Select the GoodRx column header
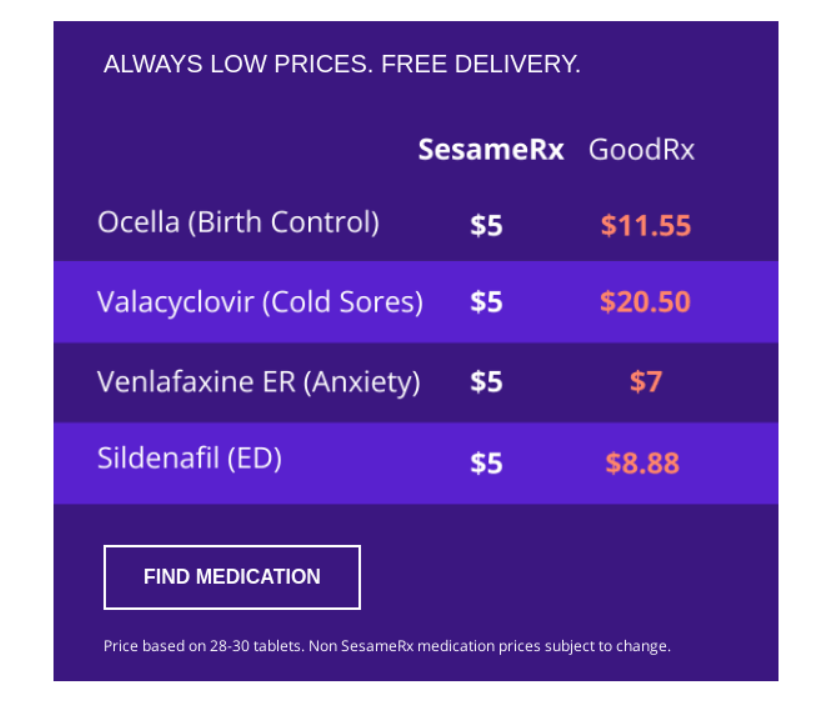Image resolution: width=832 pixels, height=712 pixels. coord(640,150)
